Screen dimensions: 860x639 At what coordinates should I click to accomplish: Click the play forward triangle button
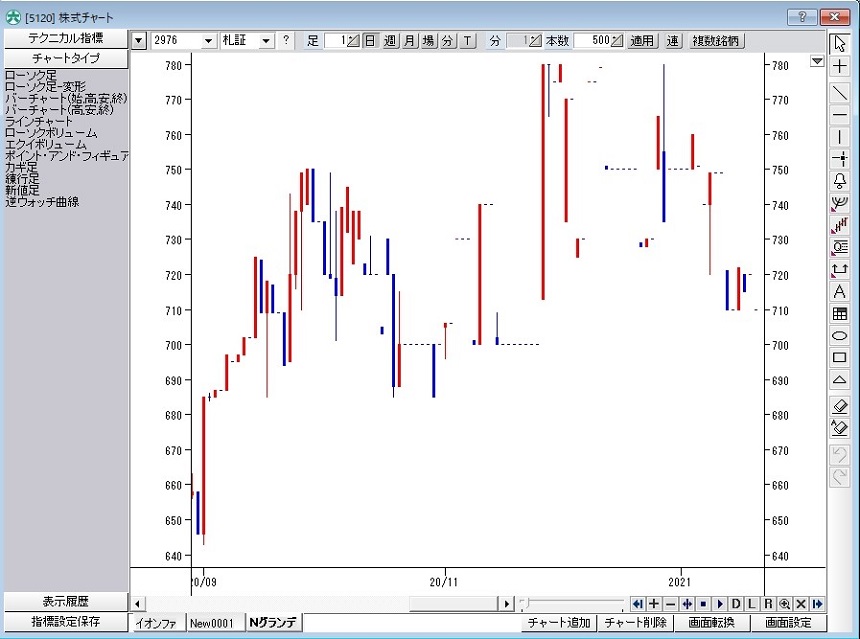(x=720, y=604)
